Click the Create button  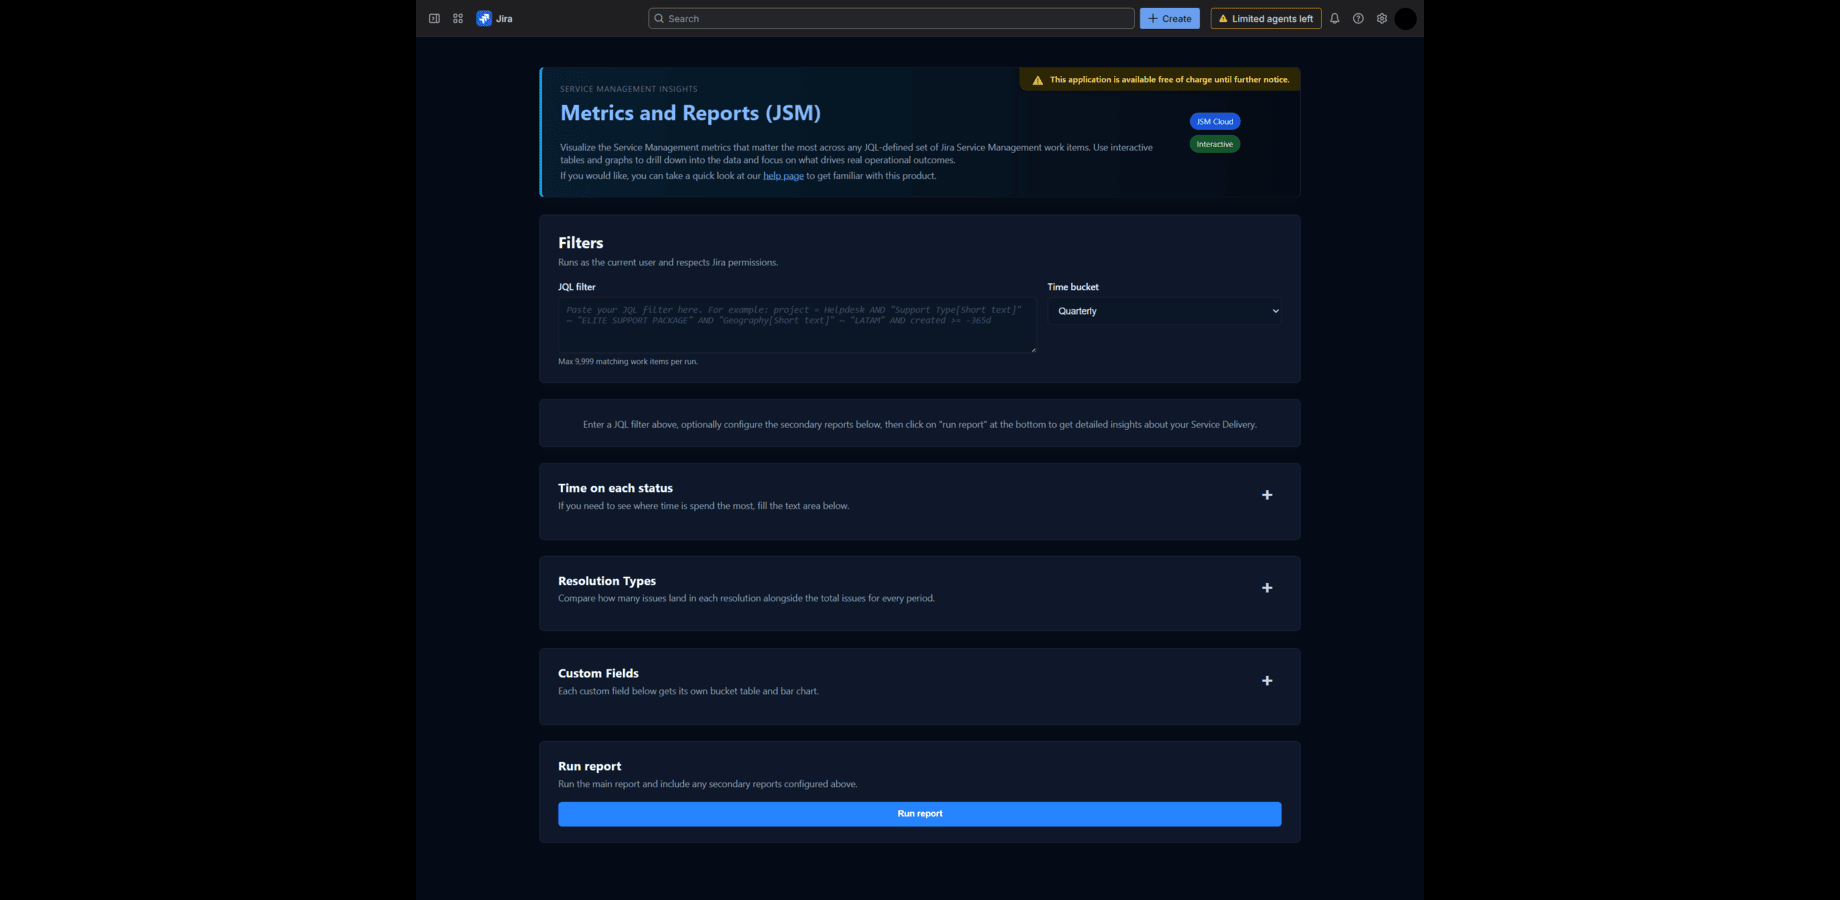pyautogui.click(x=1169, y=18)
